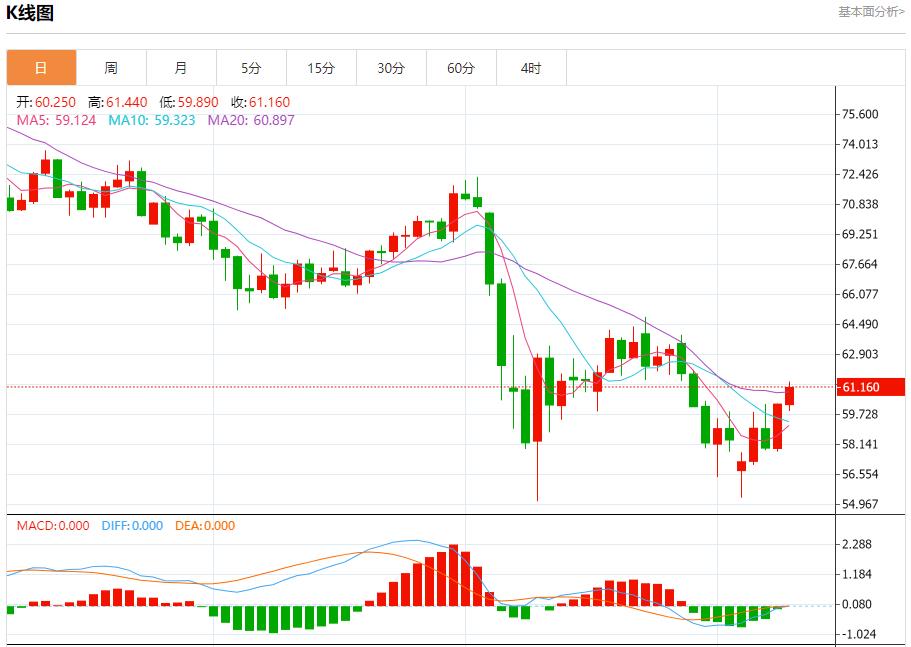Switch to the 4时 chart tab

[x=531, y=68]
